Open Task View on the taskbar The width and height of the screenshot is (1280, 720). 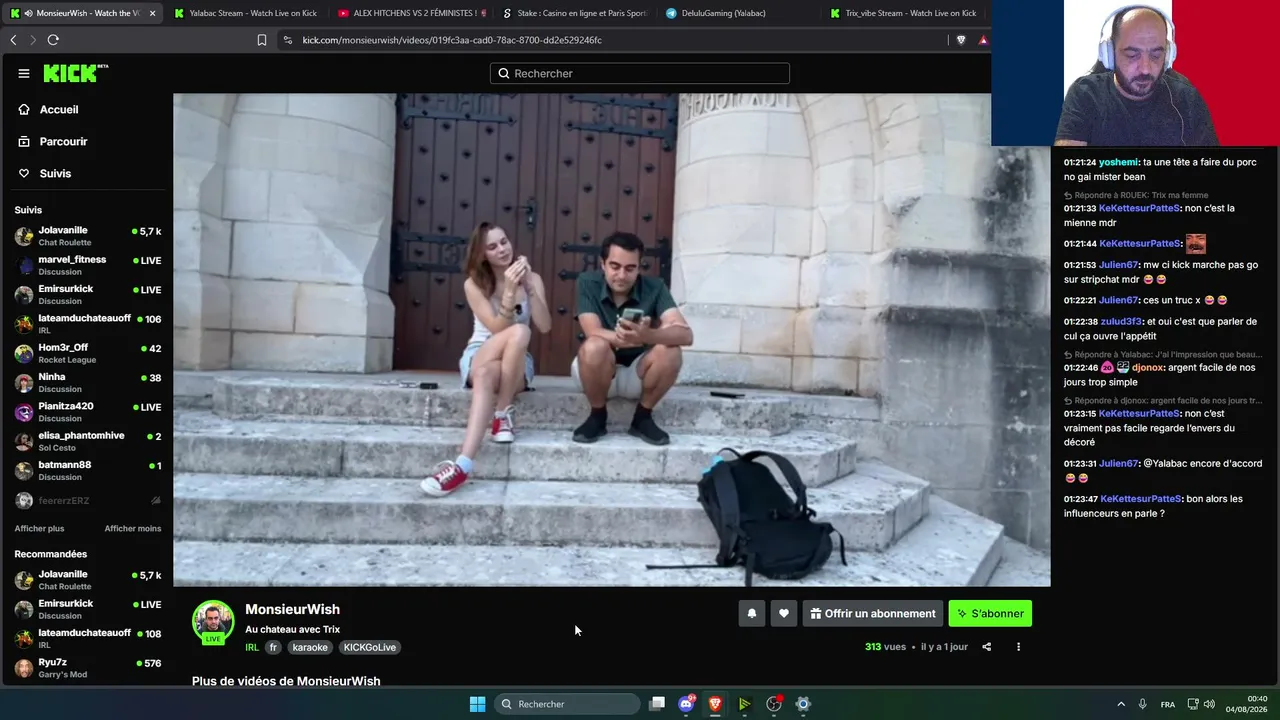657,704
